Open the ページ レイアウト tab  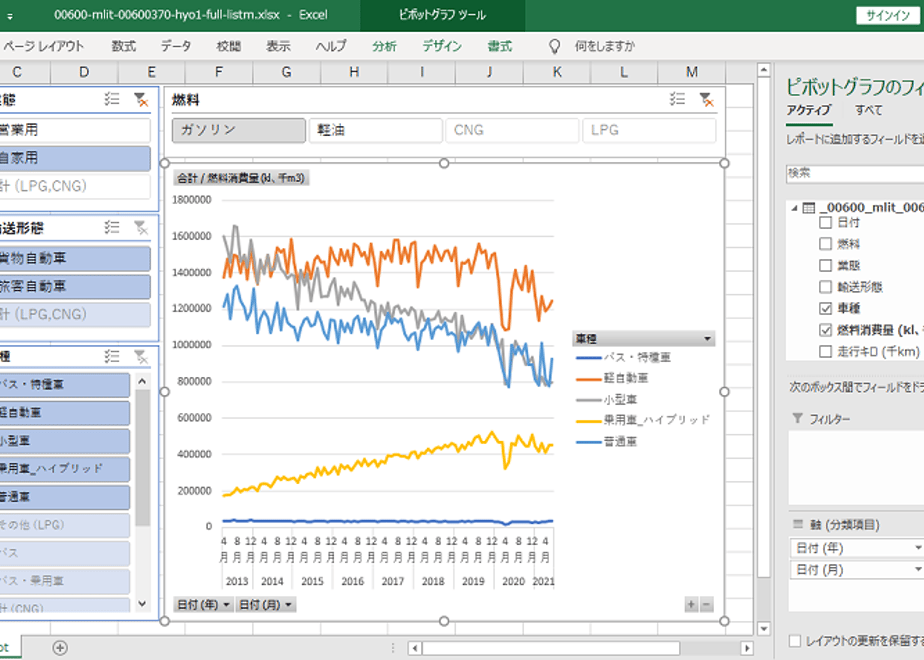tap(43, 46)
